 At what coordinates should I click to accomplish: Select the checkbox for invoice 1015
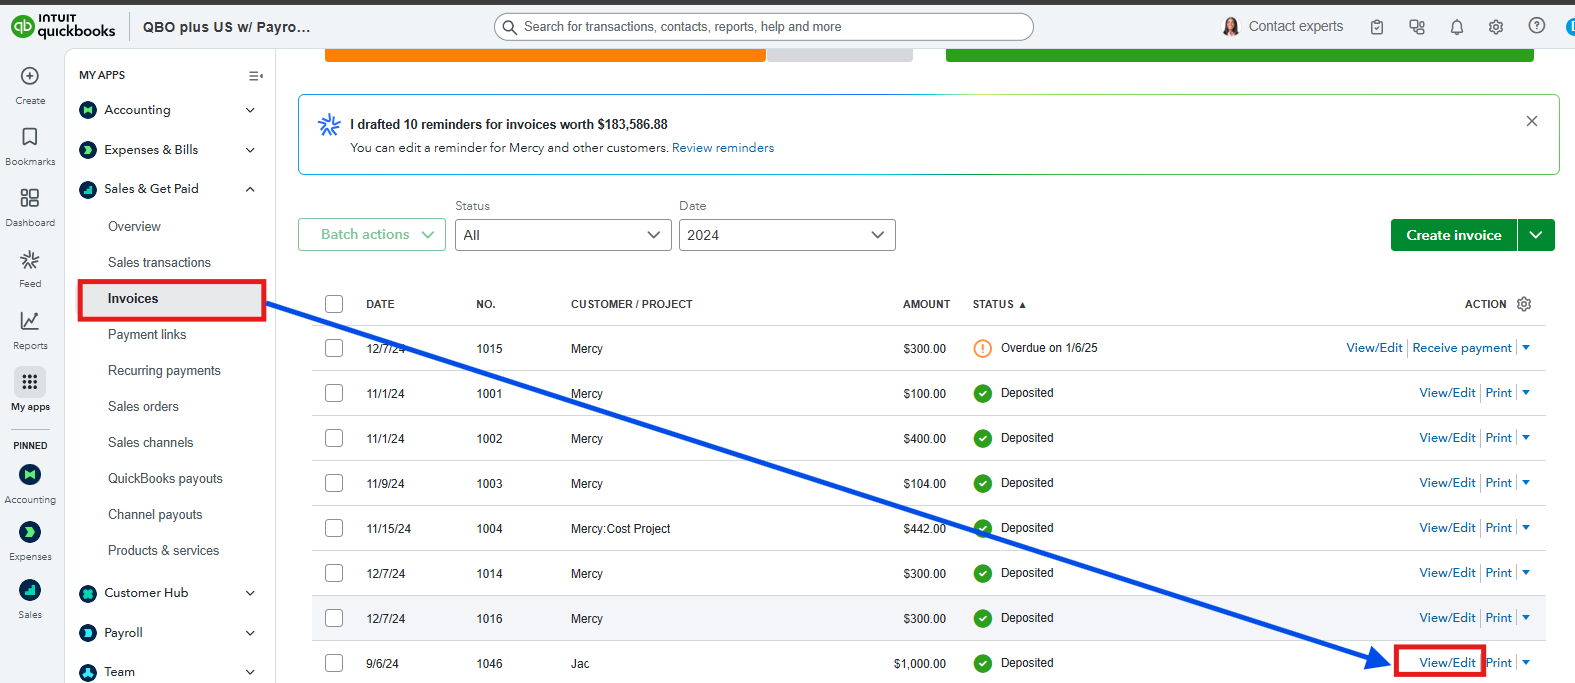point(334,348)
